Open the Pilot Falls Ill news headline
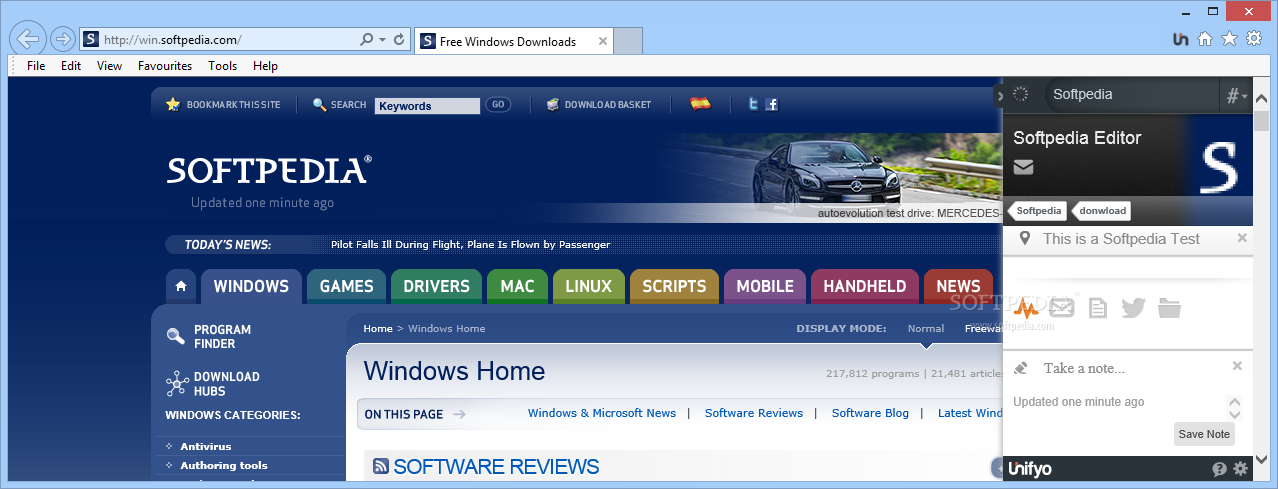The width and height of the screenshot is (1278, 489). coord(470,244)
